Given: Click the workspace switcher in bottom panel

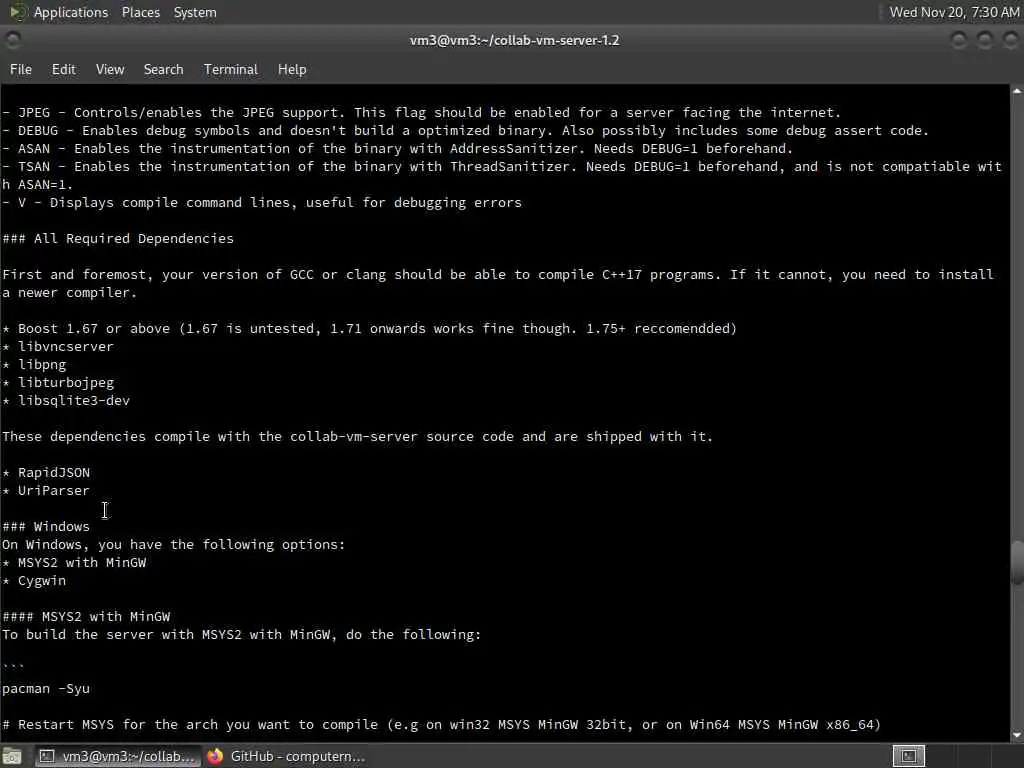Looking at the screenshot, I should pyautogui.click(x=908, y=756).
